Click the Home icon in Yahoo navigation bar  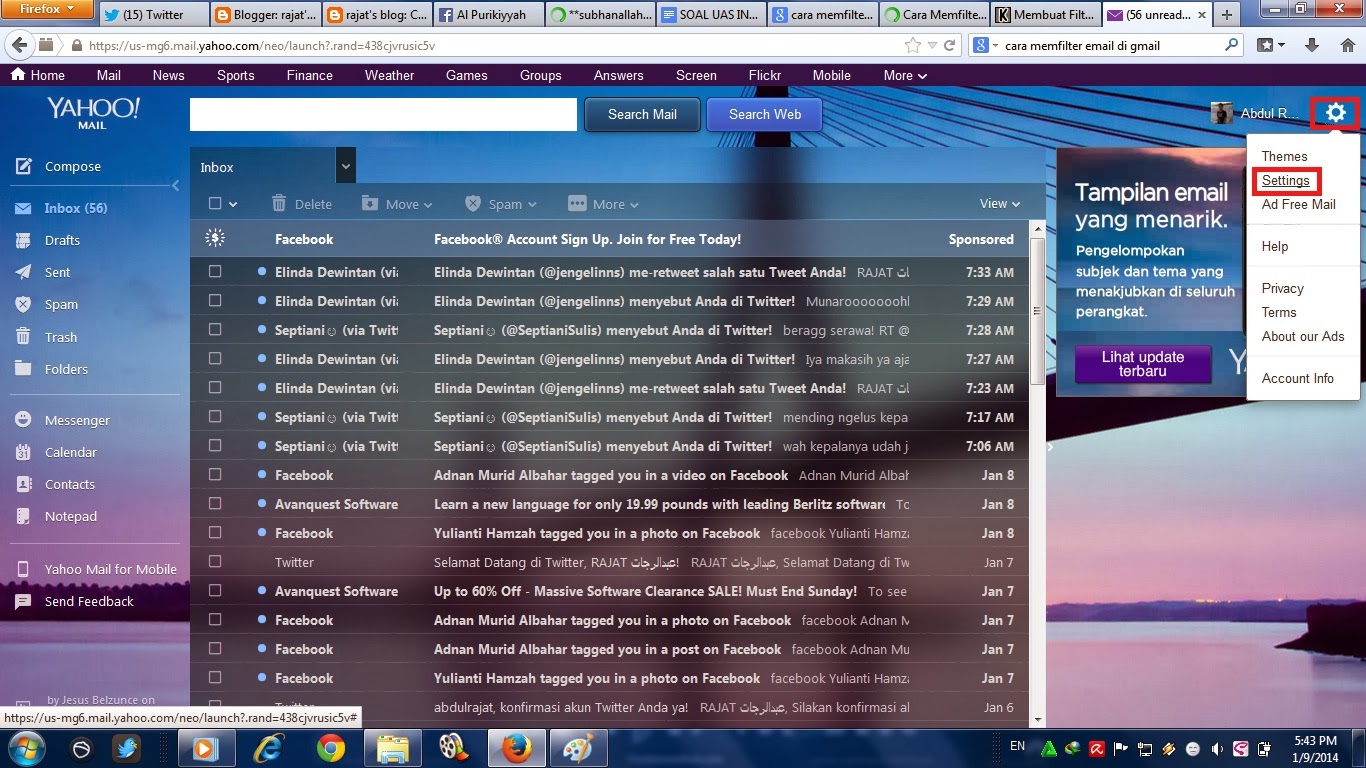coord(18,75)
